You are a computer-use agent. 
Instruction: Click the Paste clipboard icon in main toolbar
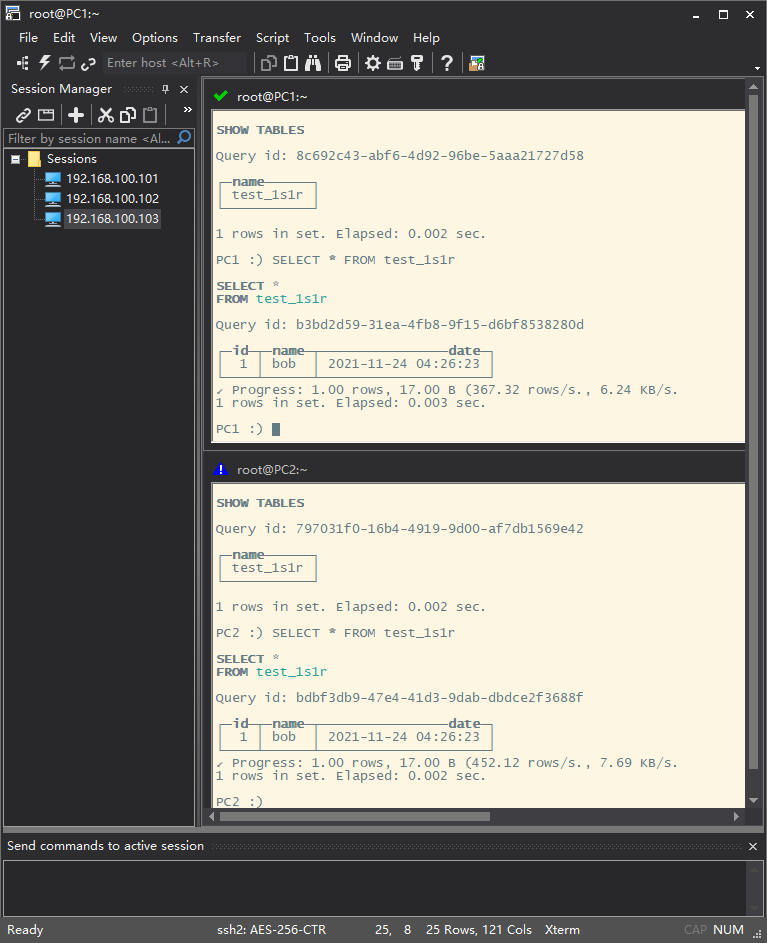pyautogui.click(x=291, y=63)
